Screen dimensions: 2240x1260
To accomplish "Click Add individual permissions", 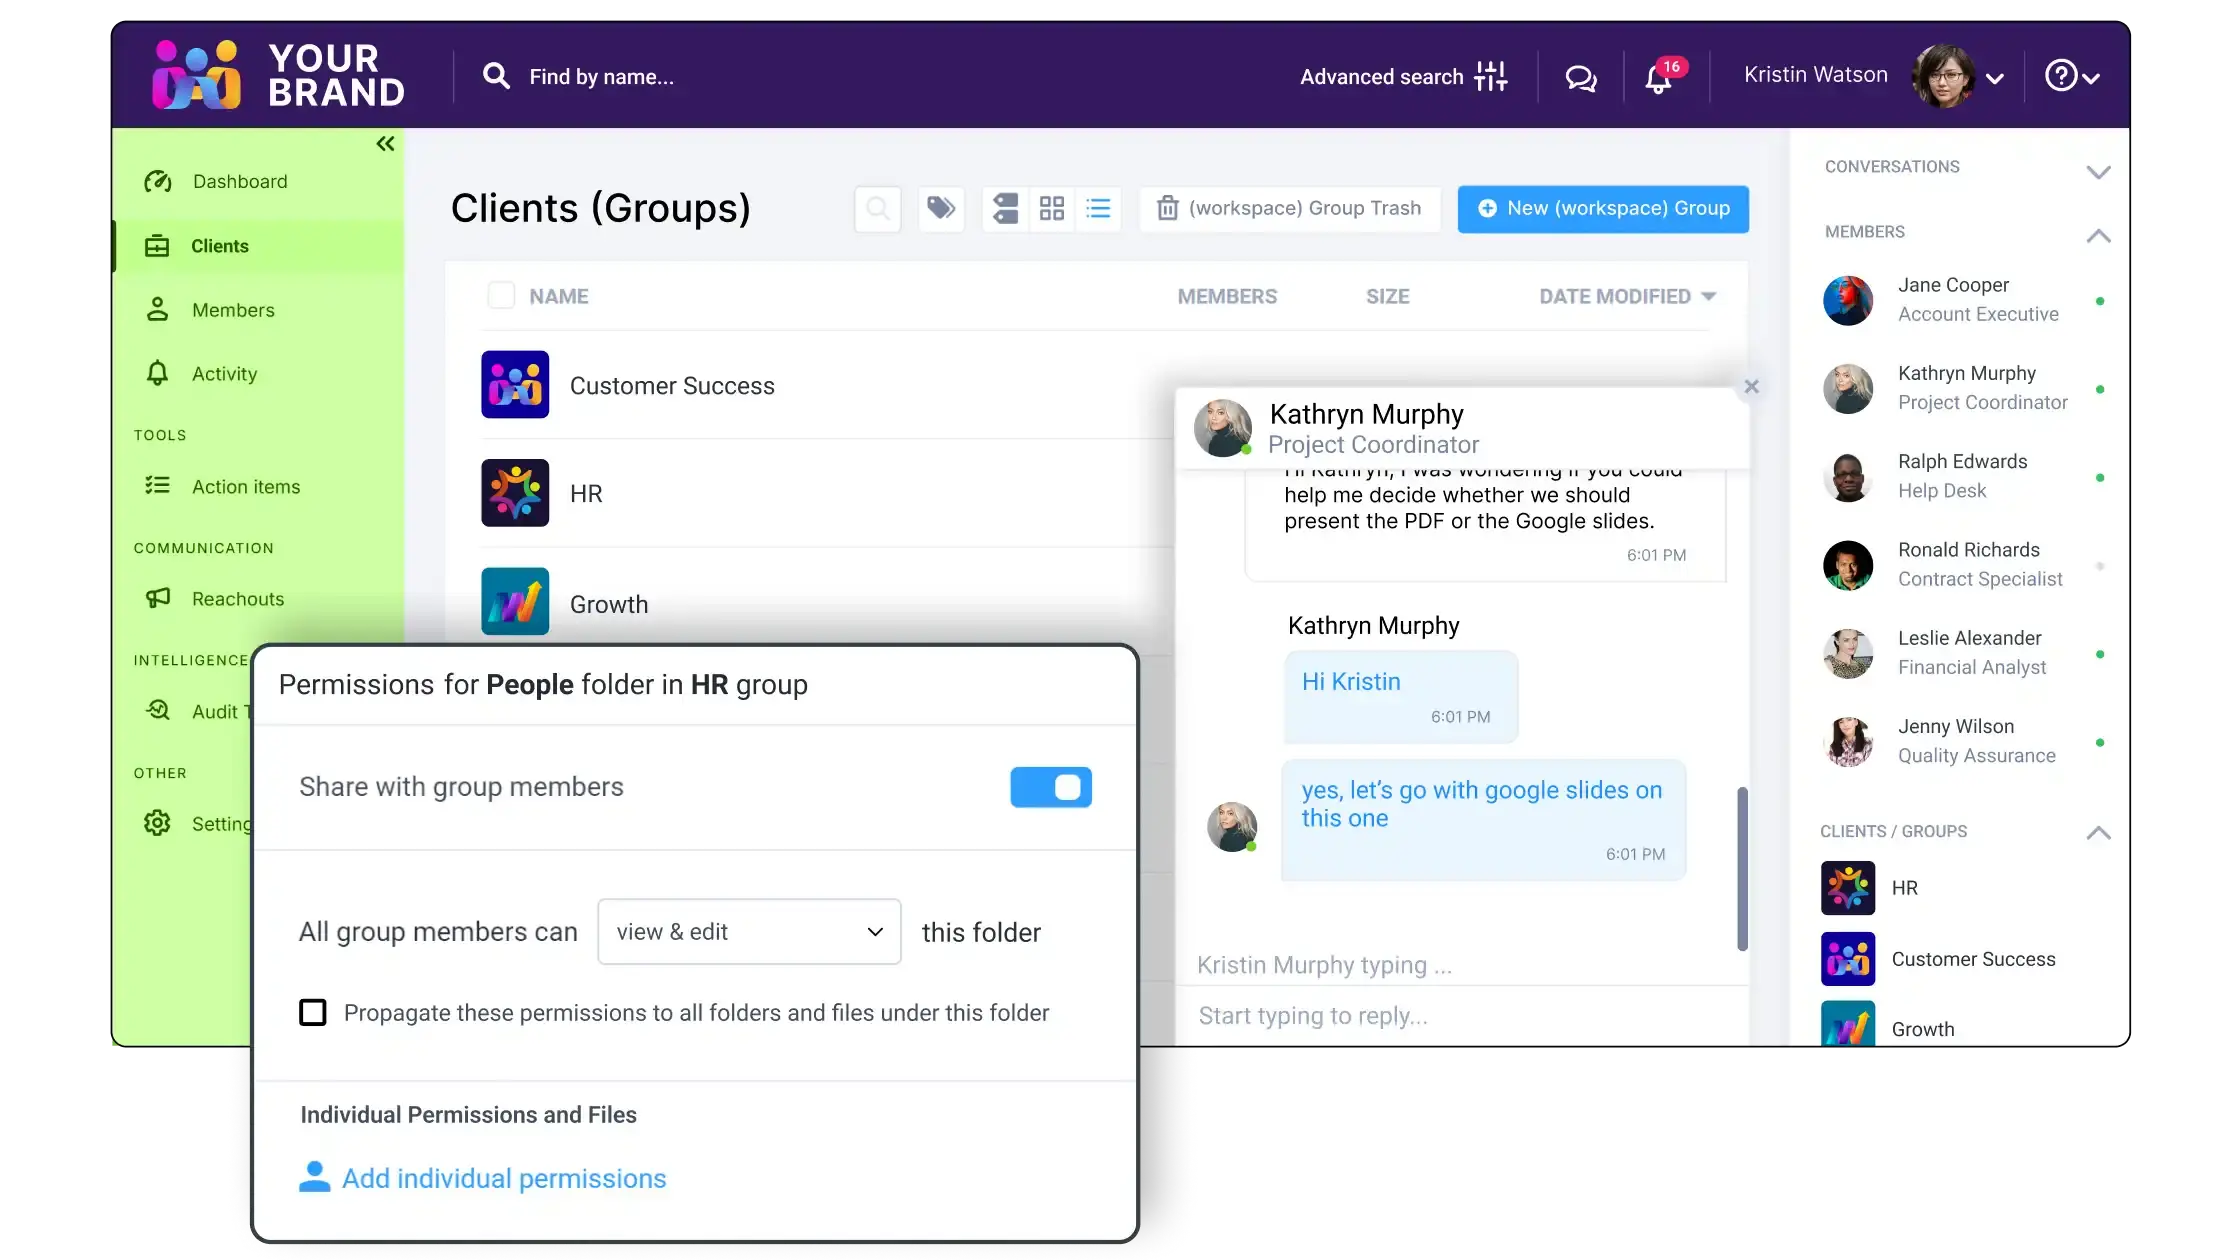I will pyautogui.click(x=505, y=1178).
